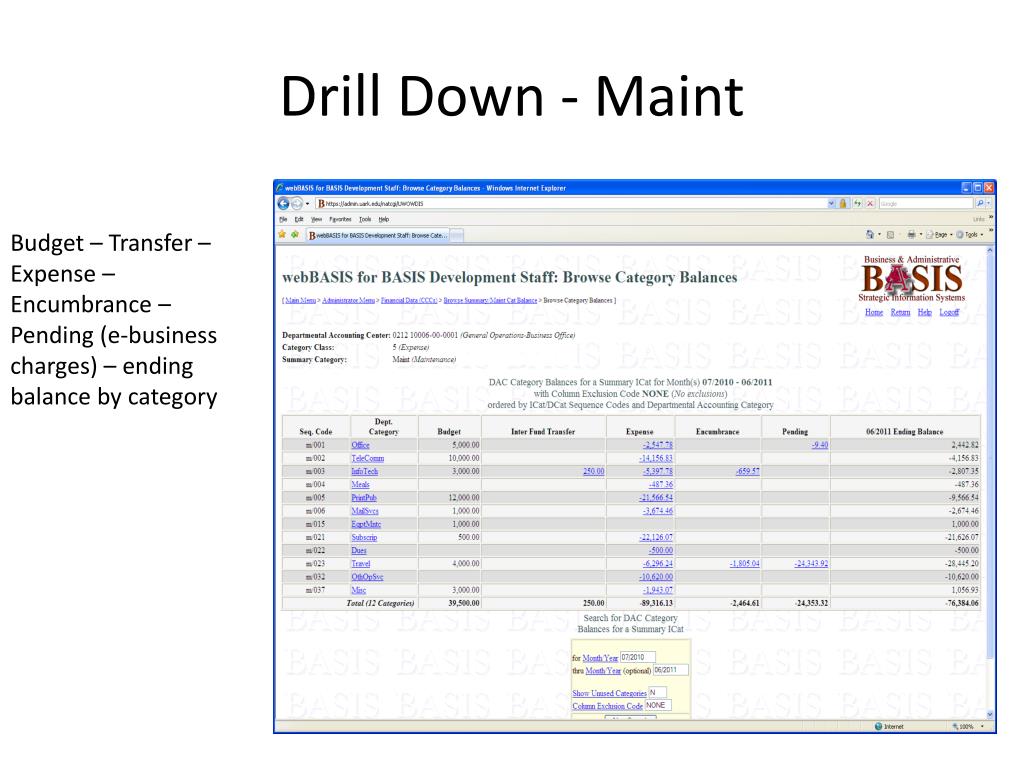This screenshot has height=768, width=1024.
Task: Click the Main Menu breadcrumb link
Action: [x=300, y=300]
